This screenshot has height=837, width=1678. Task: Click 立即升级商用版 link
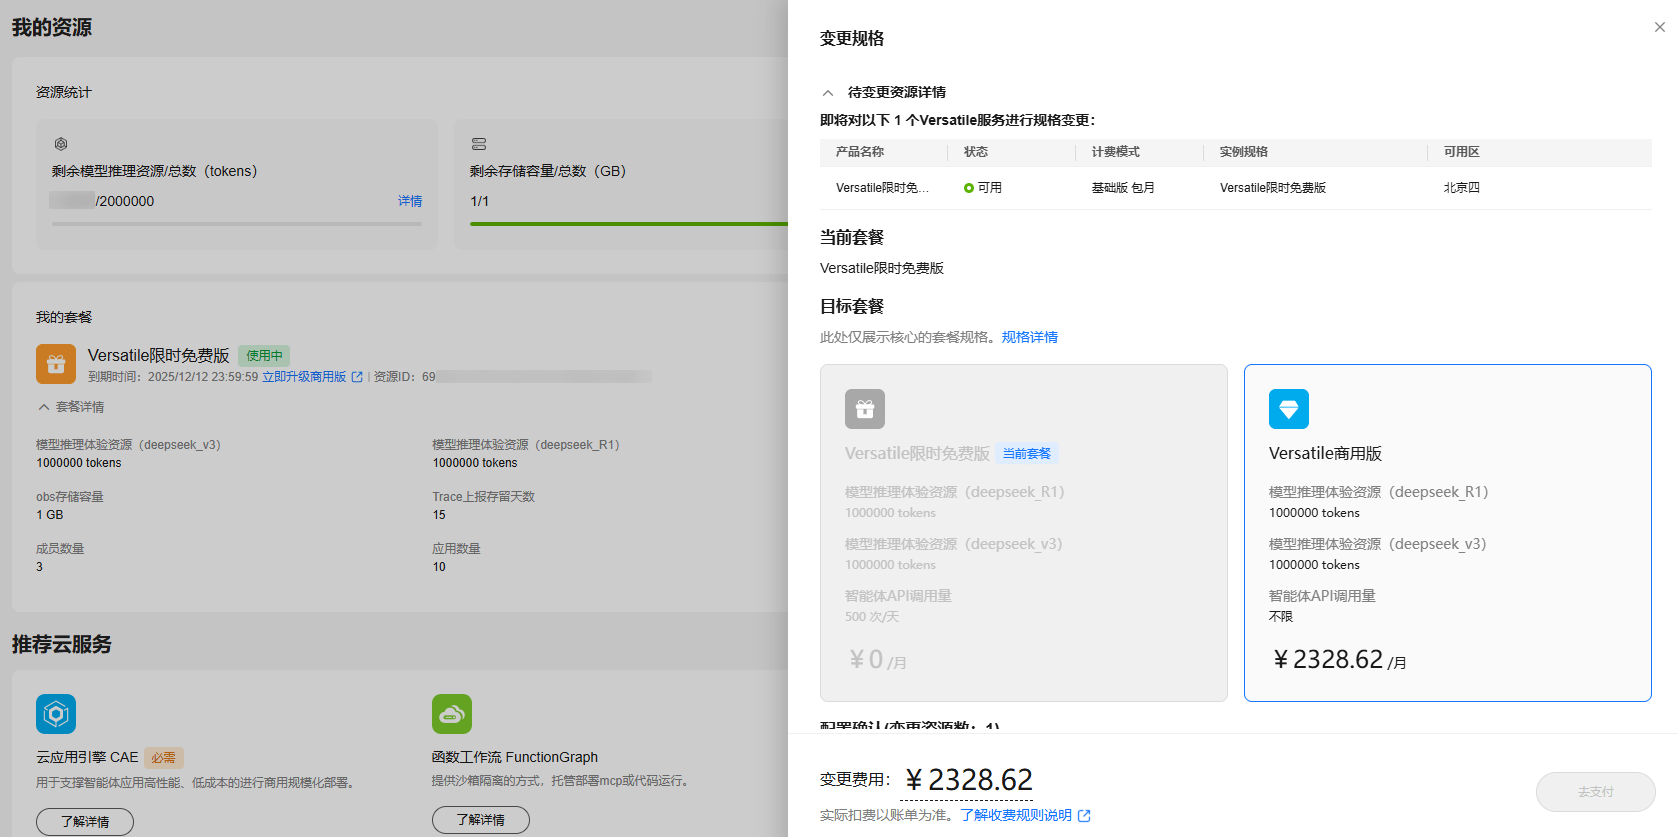304,377
